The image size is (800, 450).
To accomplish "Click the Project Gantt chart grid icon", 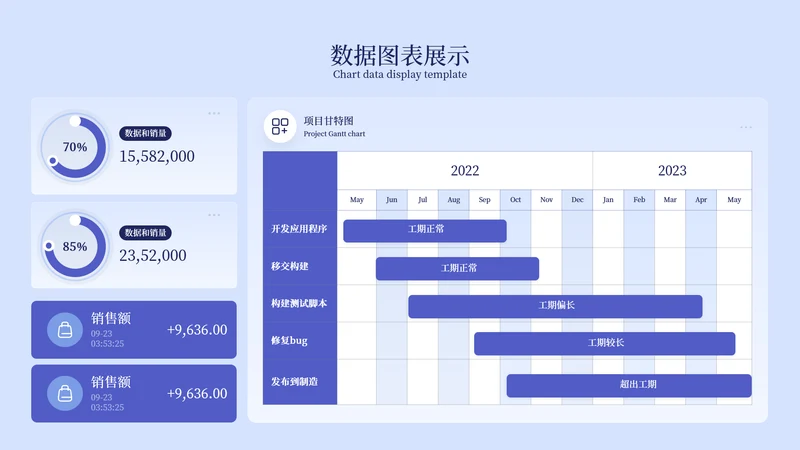I will pos(280,126).
